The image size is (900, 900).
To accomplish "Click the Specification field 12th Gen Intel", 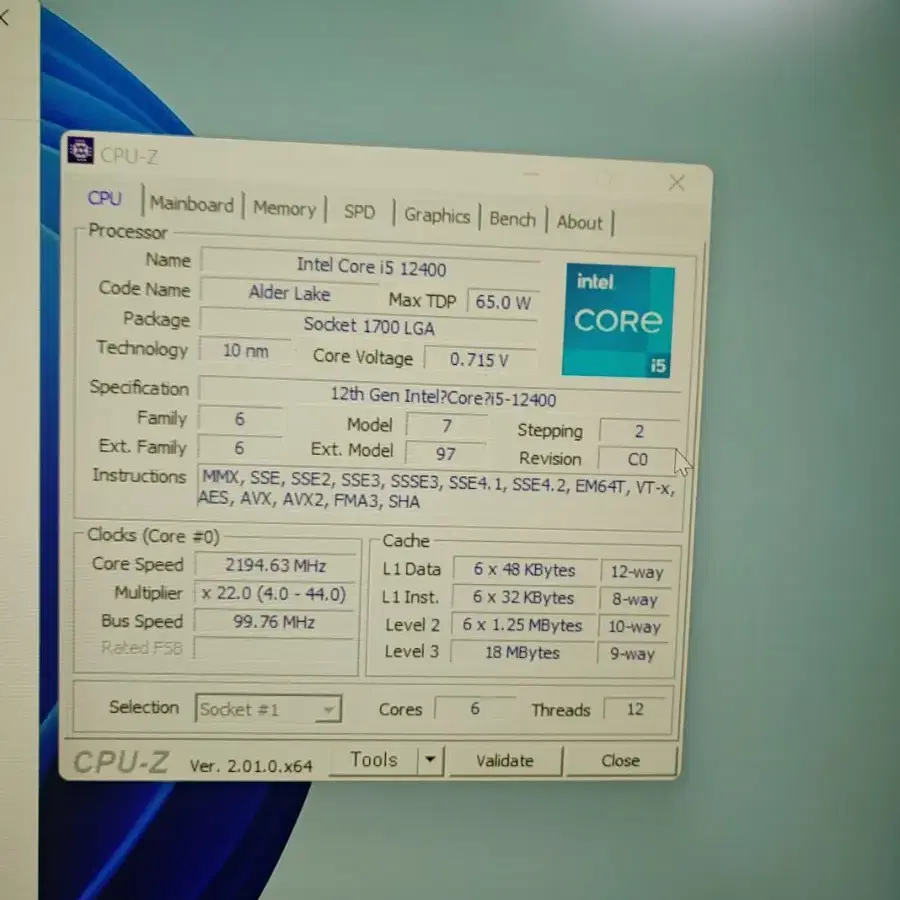I will 441,395.
